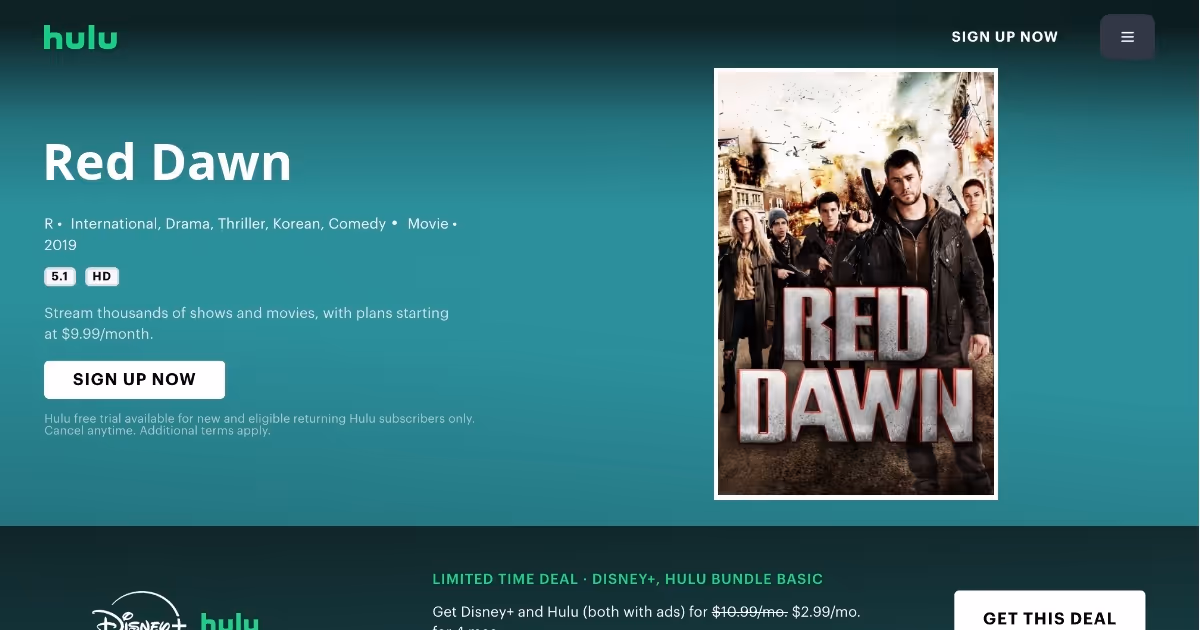Click the Hulu free trial disclaimer text
The width and height of the screenshot is (1200, 630).
259,424
